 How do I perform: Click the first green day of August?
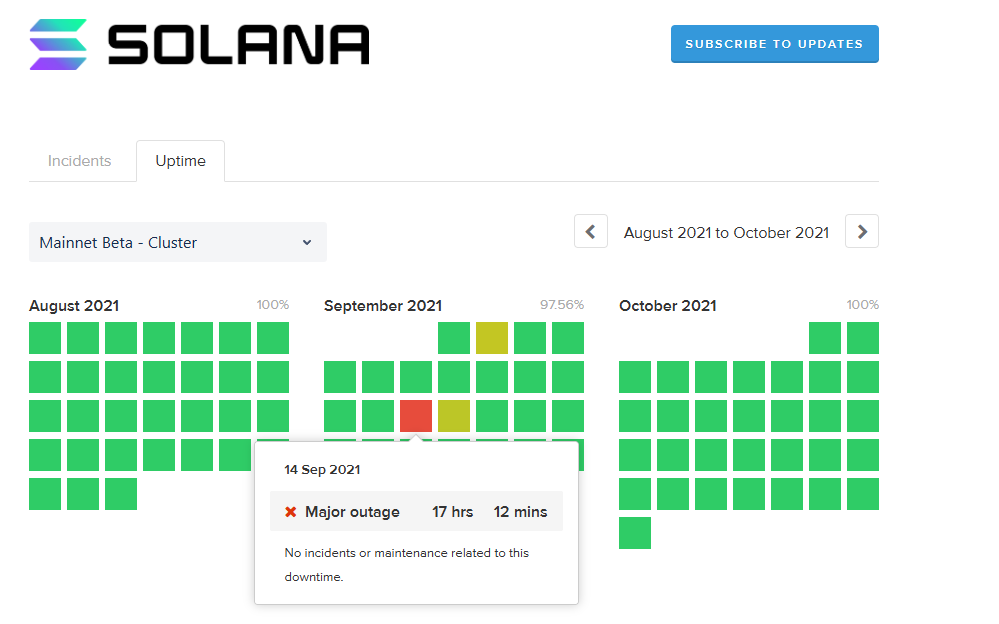[x=45, y=338]
